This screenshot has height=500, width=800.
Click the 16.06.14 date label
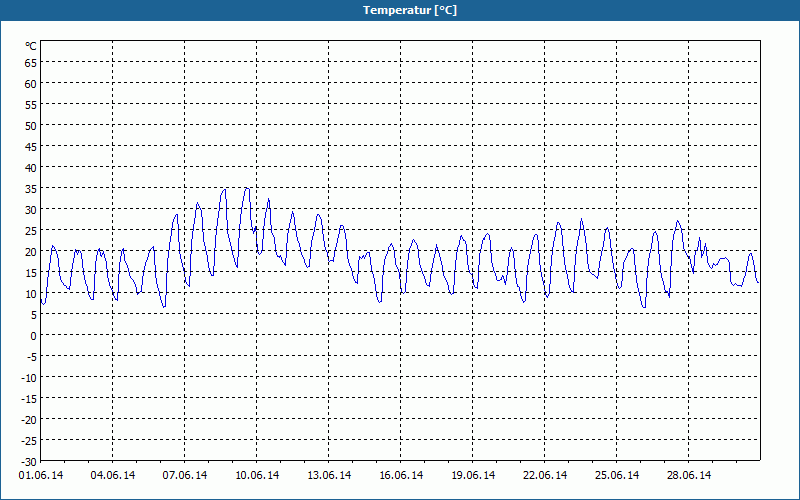(x=401, y=476)
